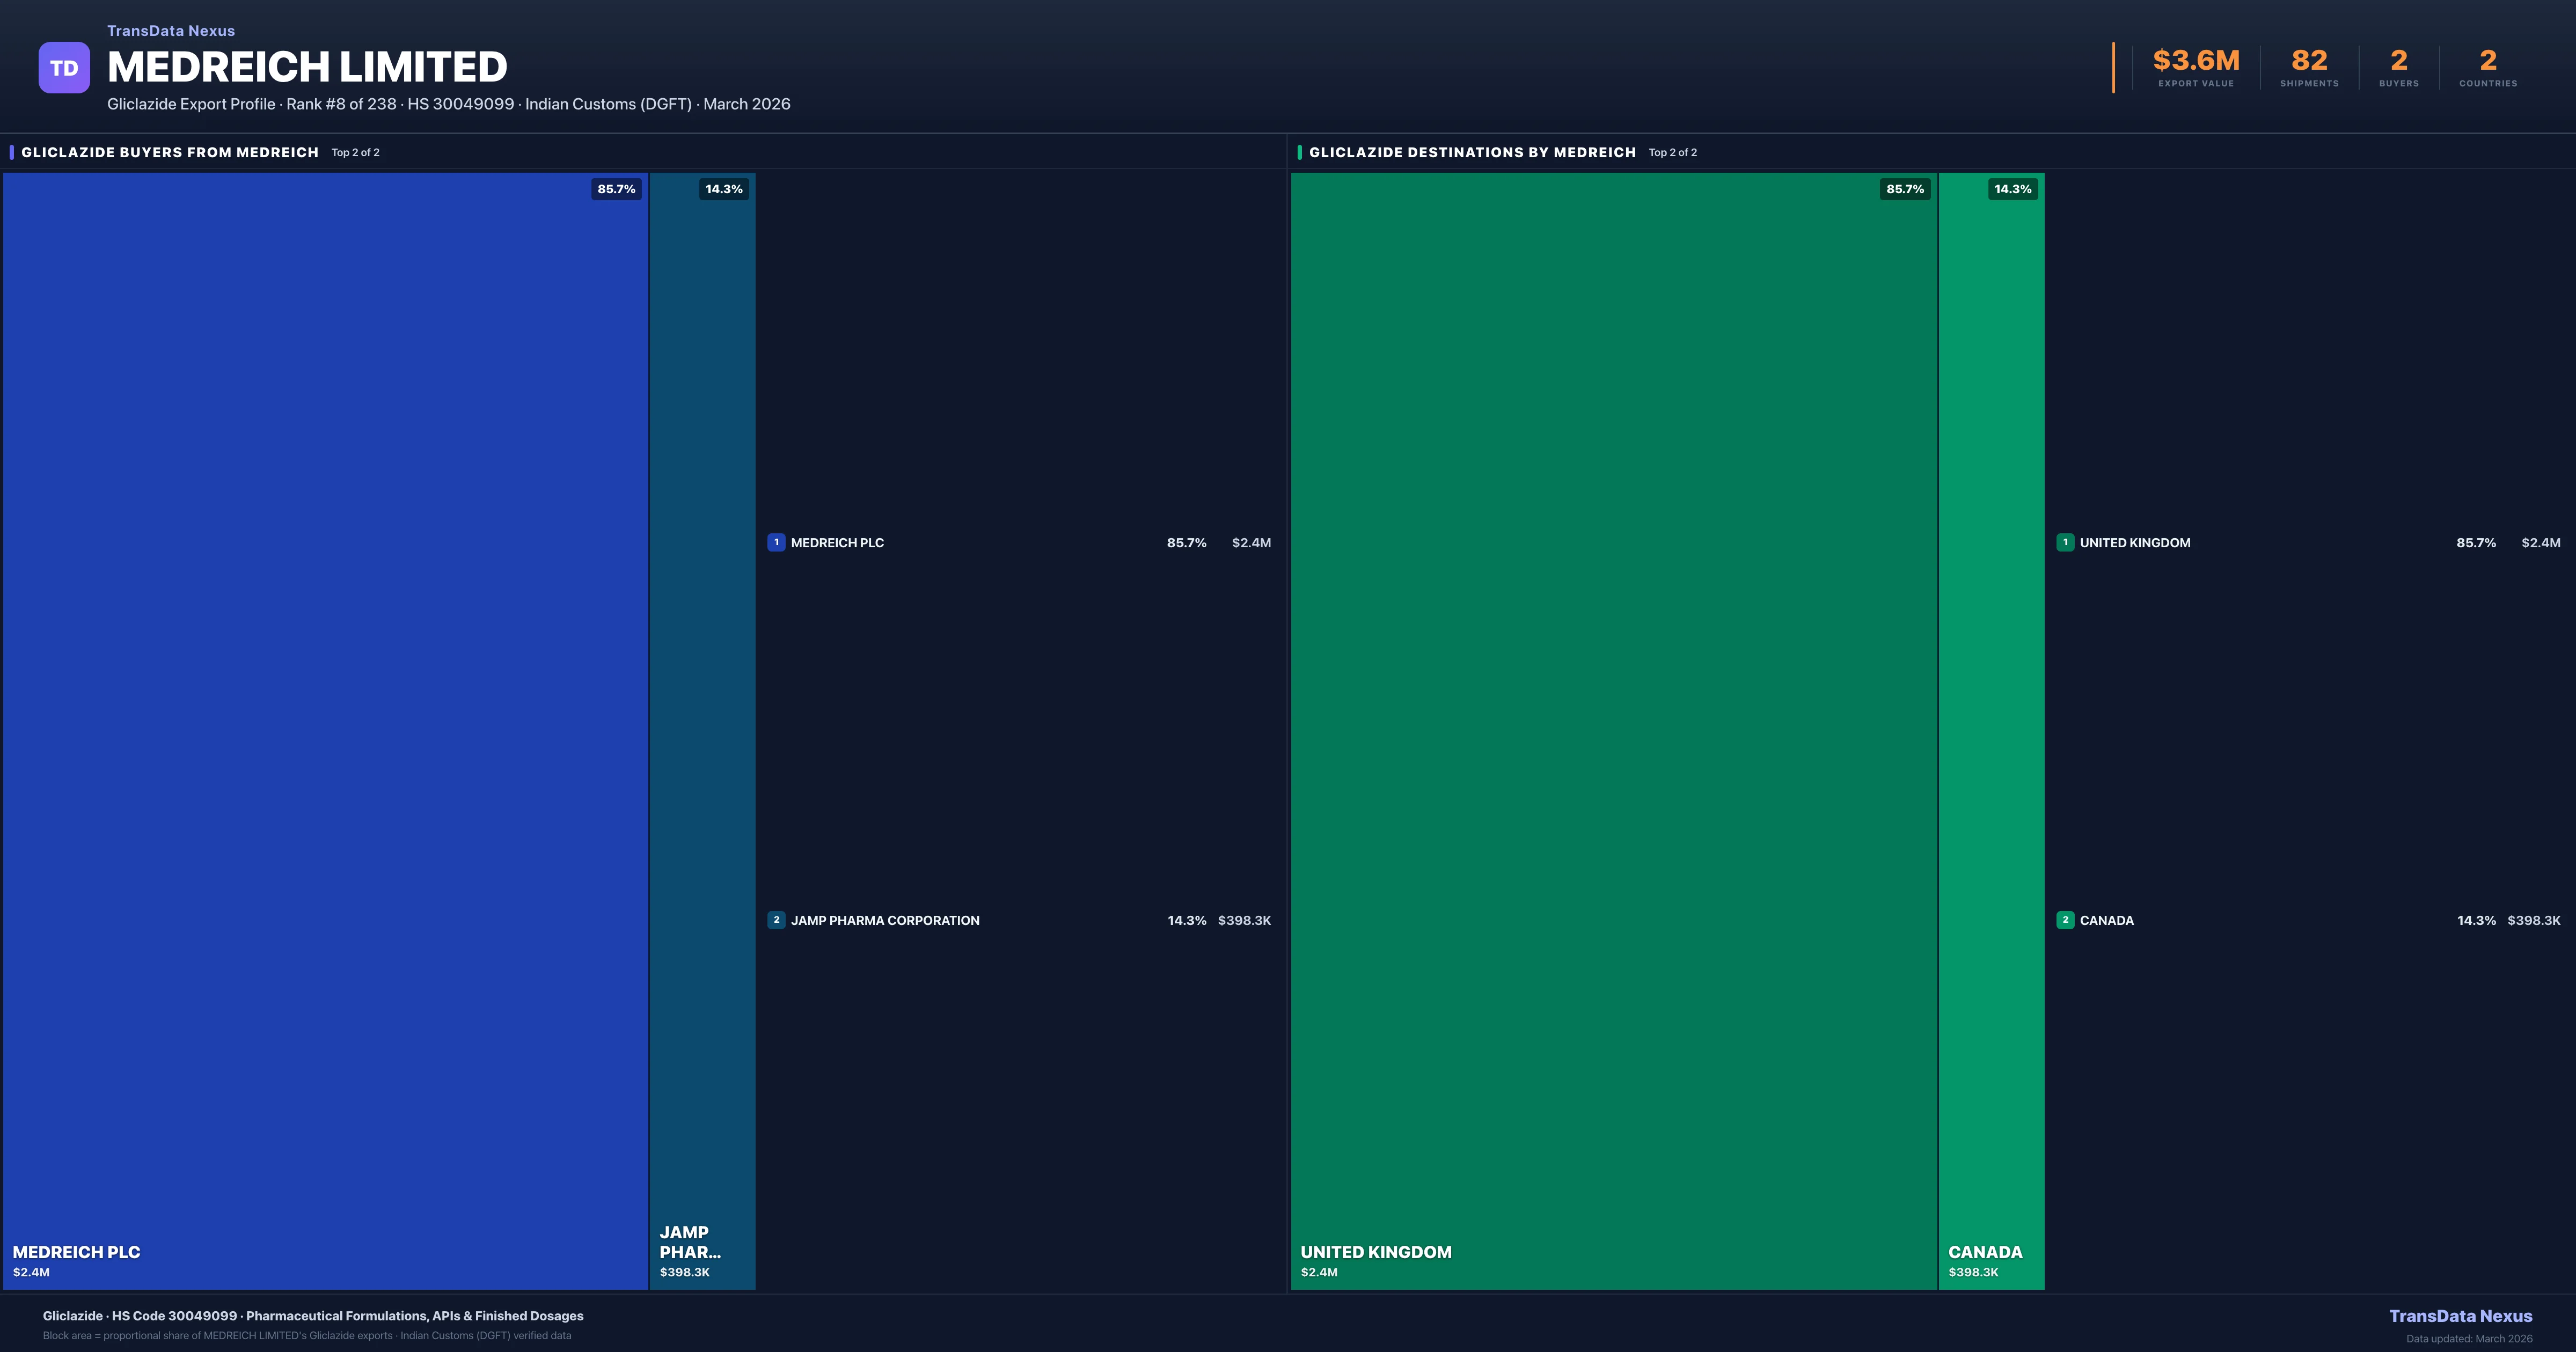Click the United Kingdom treemap block
Image resolution: width=2576 pixels, height=1352 pixels.
[x=1613, y=730]
